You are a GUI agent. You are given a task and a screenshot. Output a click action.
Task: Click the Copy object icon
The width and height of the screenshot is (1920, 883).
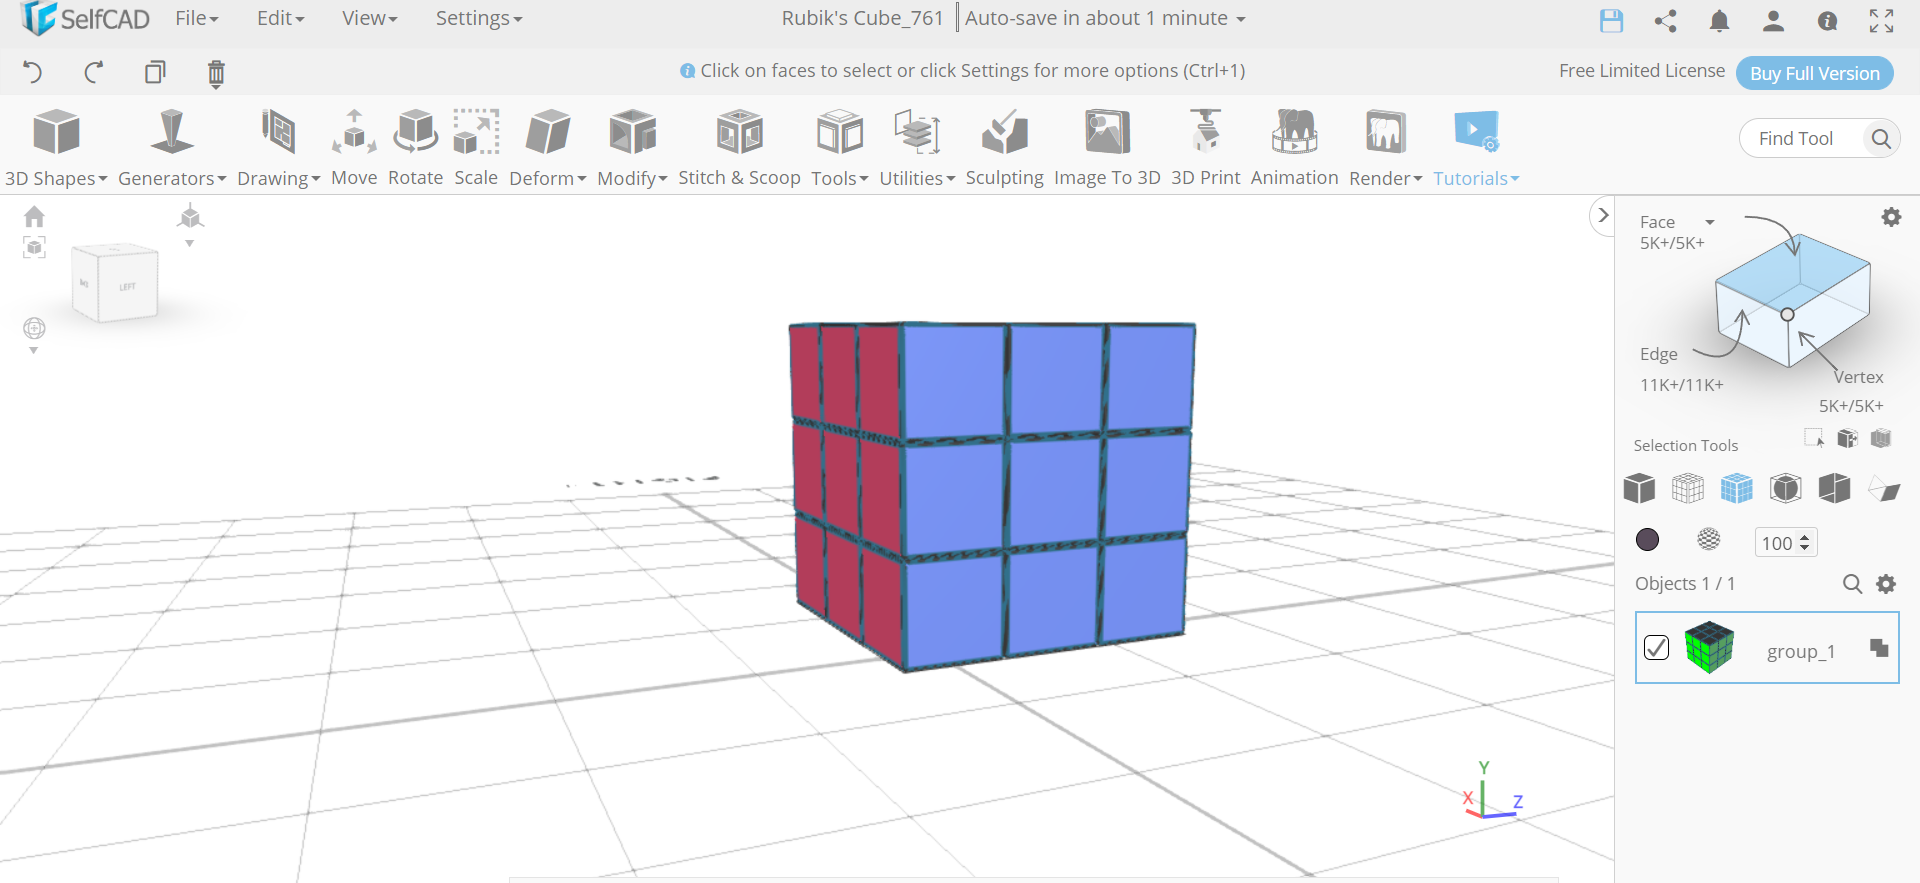point(155,72)
